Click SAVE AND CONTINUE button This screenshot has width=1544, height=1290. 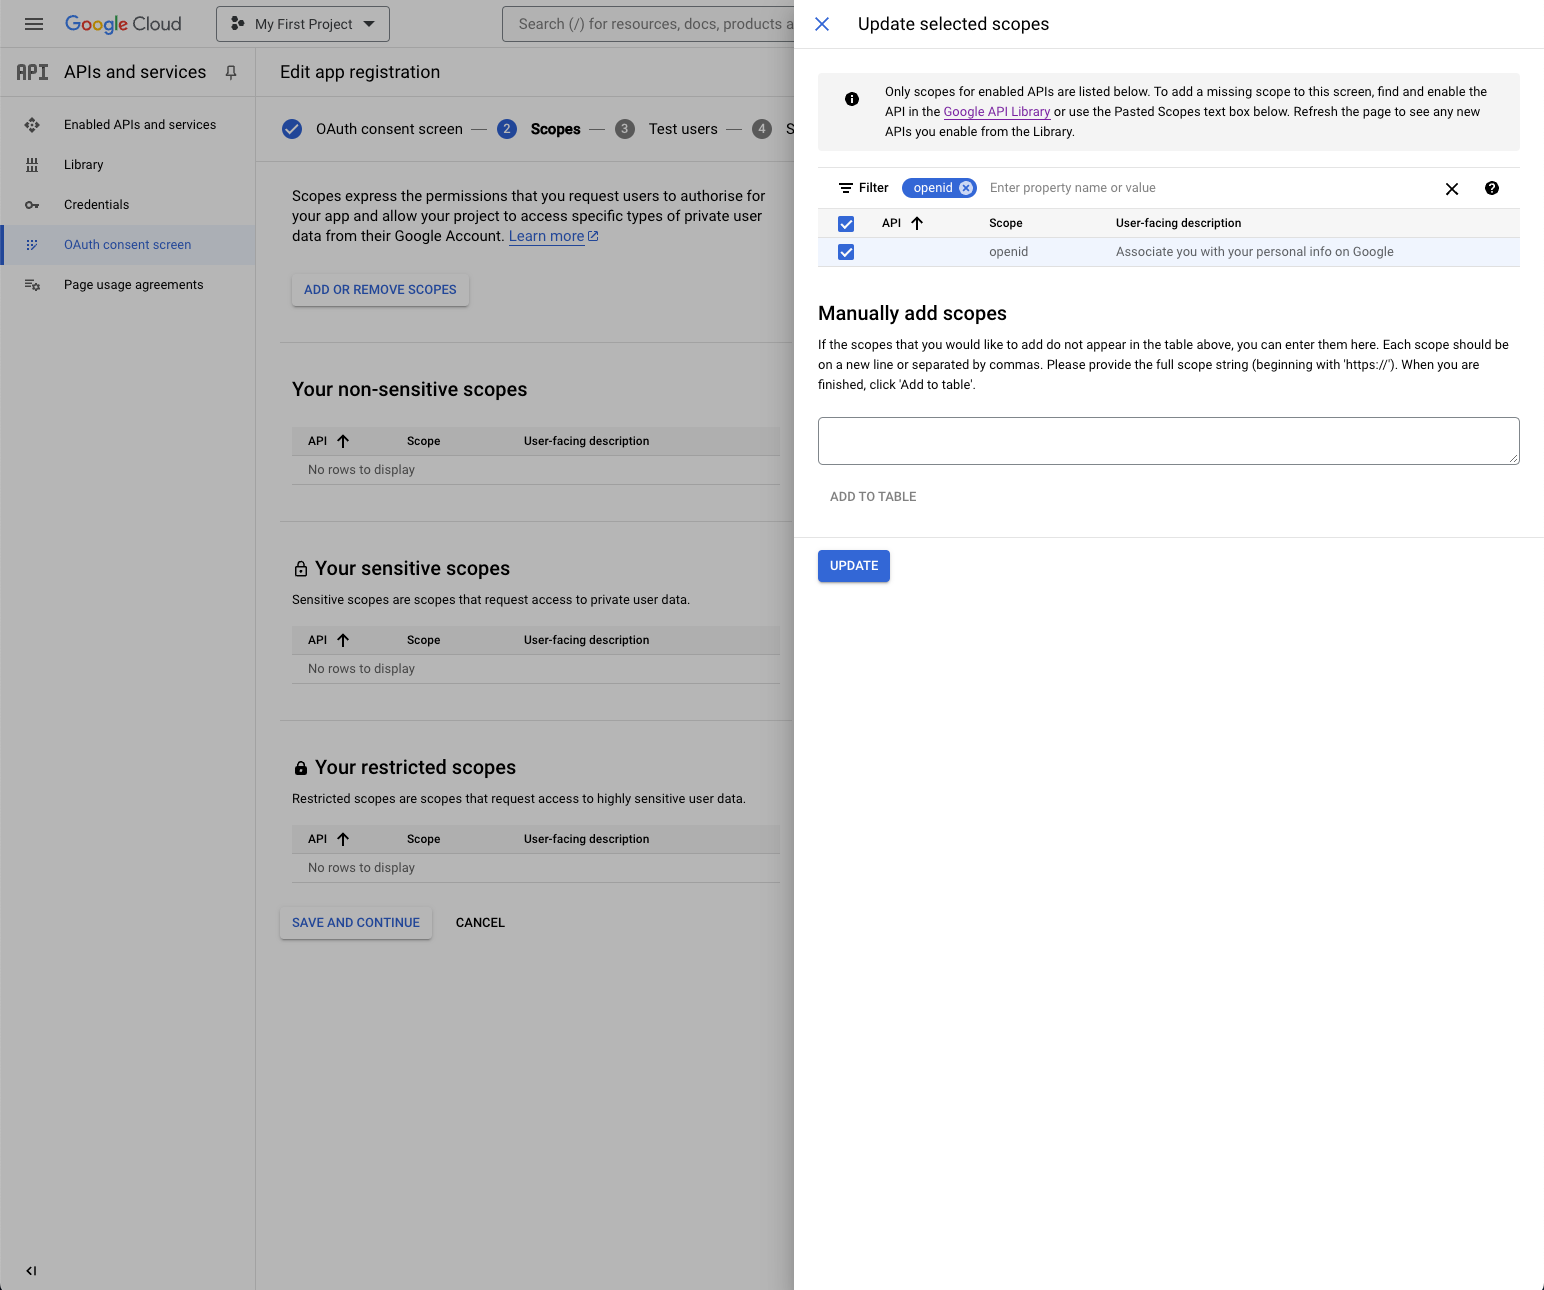pyautogui.click(x=356, y=923)
